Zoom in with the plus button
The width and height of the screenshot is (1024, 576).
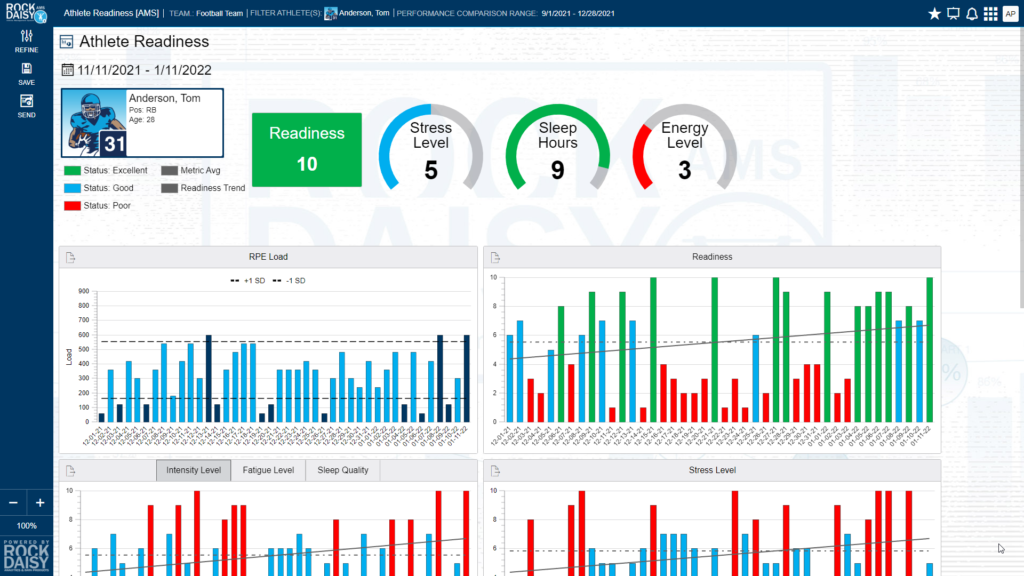click(40, 502)
